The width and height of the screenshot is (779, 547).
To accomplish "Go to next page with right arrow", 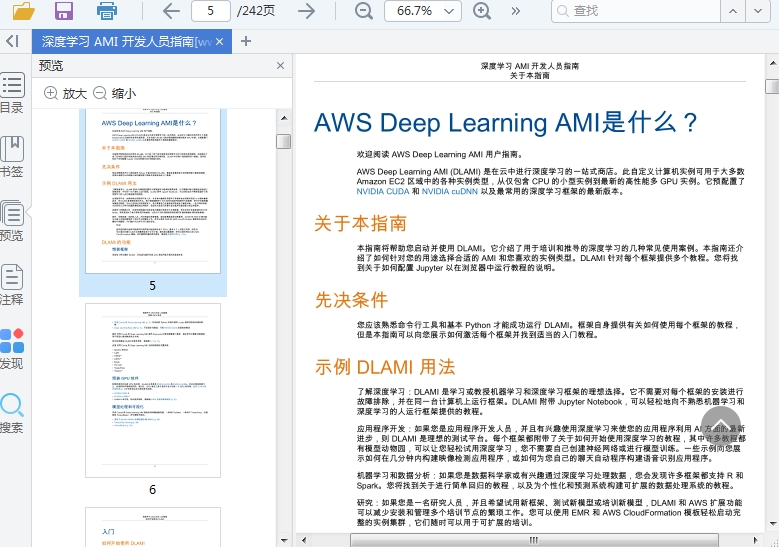I will coord(307,11).
